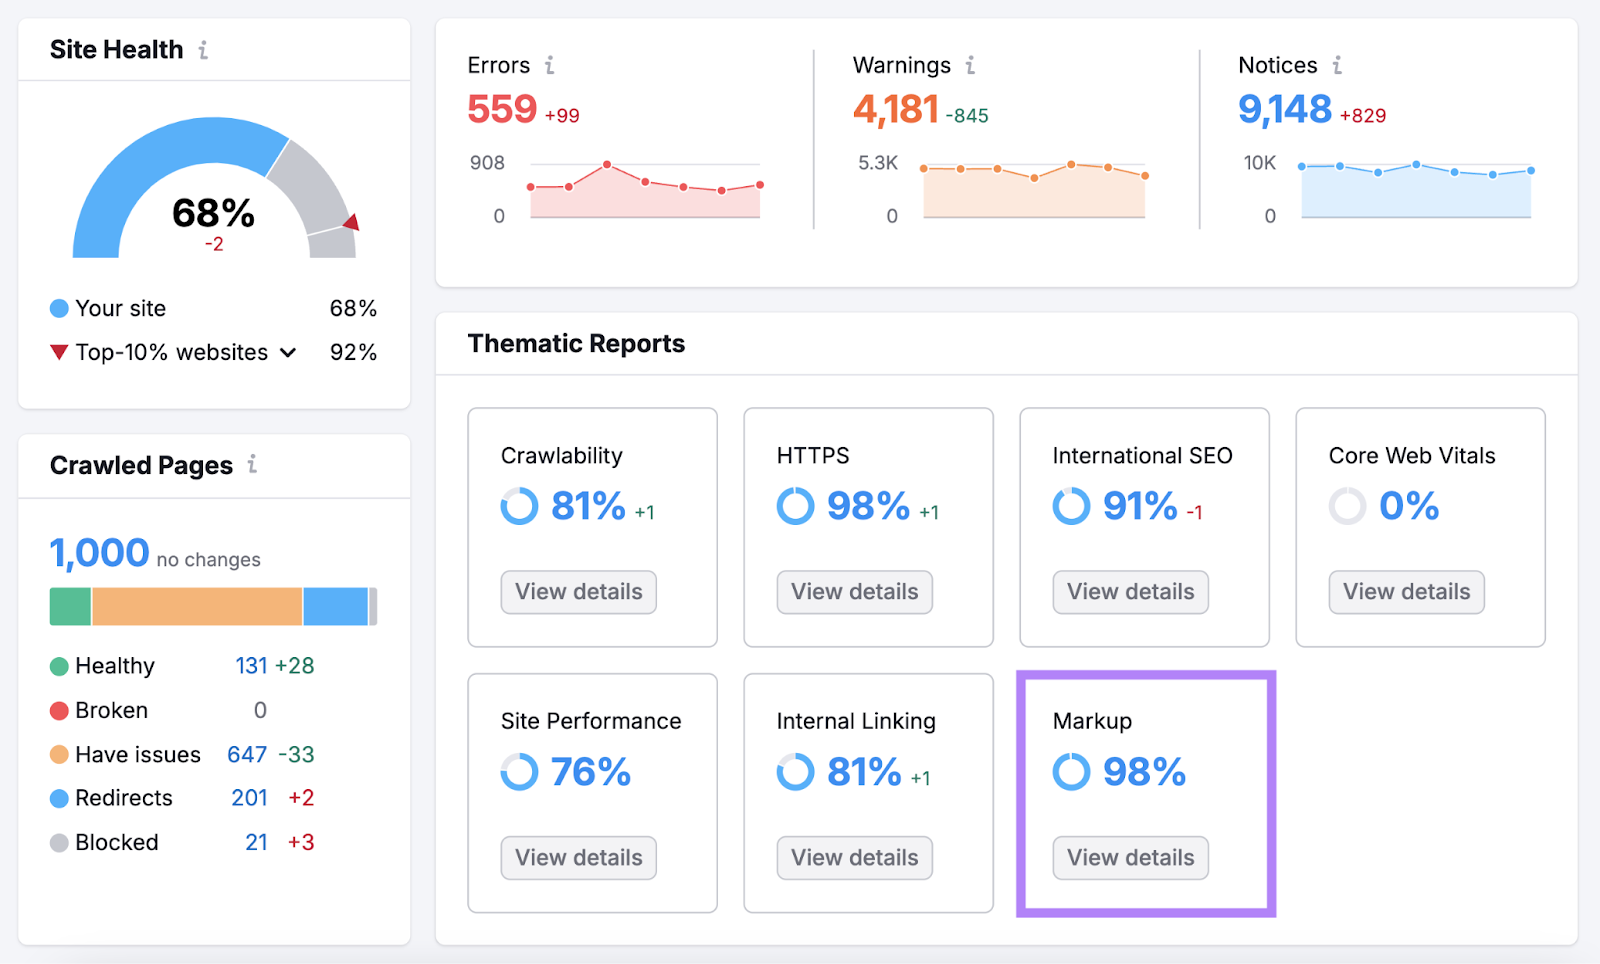Click the green Healthy segment of crawled bar
The image size is (1600, 964).
coord(70,607)
